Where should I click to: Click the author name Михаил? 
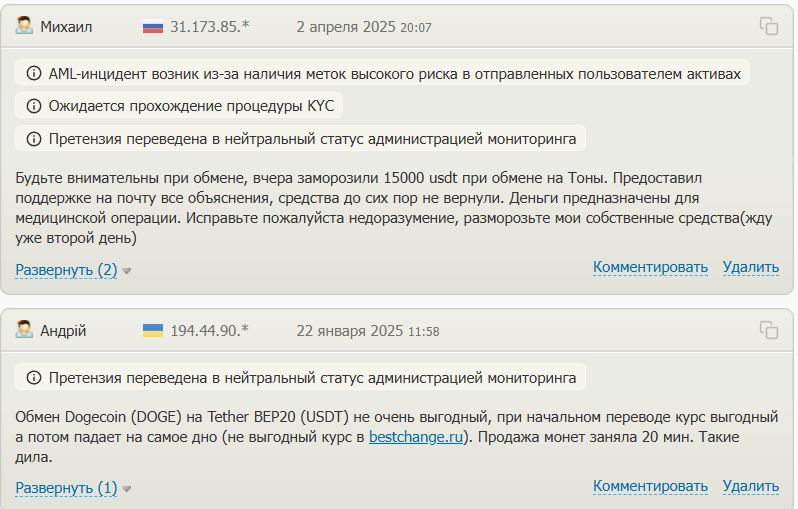pos(66,26)
